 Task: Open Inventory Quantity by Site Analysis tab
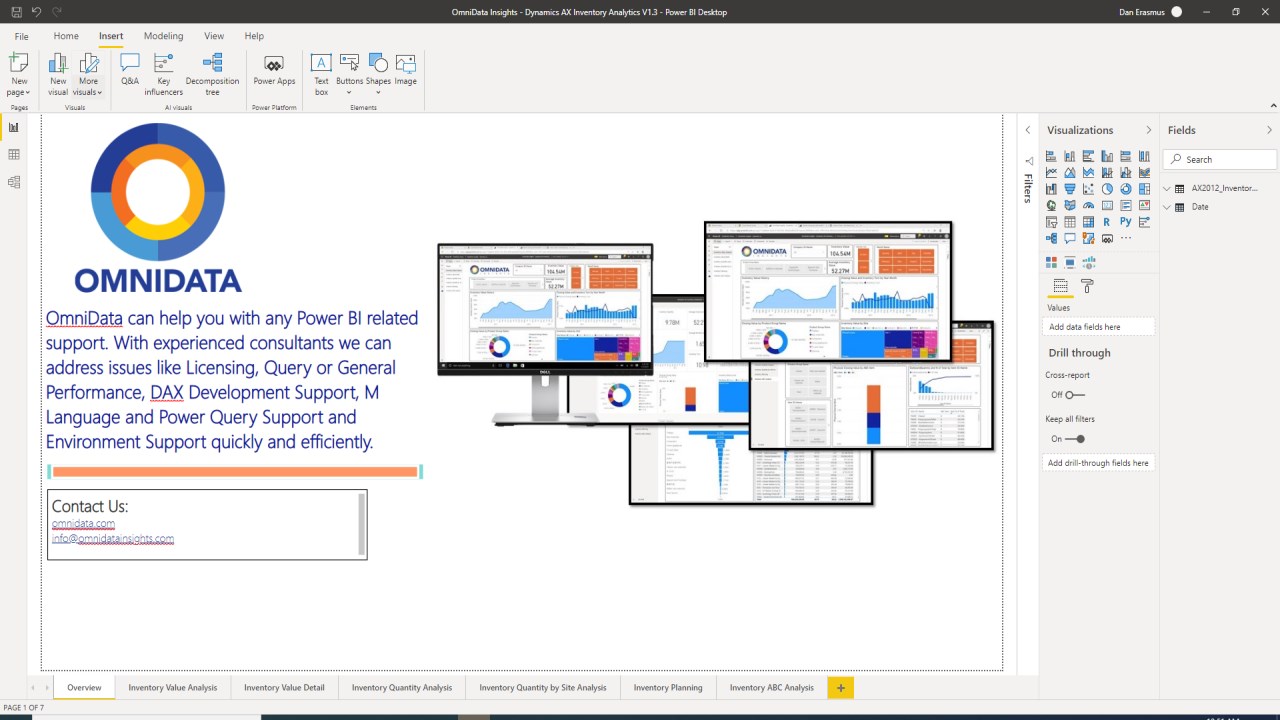point(543,688)
